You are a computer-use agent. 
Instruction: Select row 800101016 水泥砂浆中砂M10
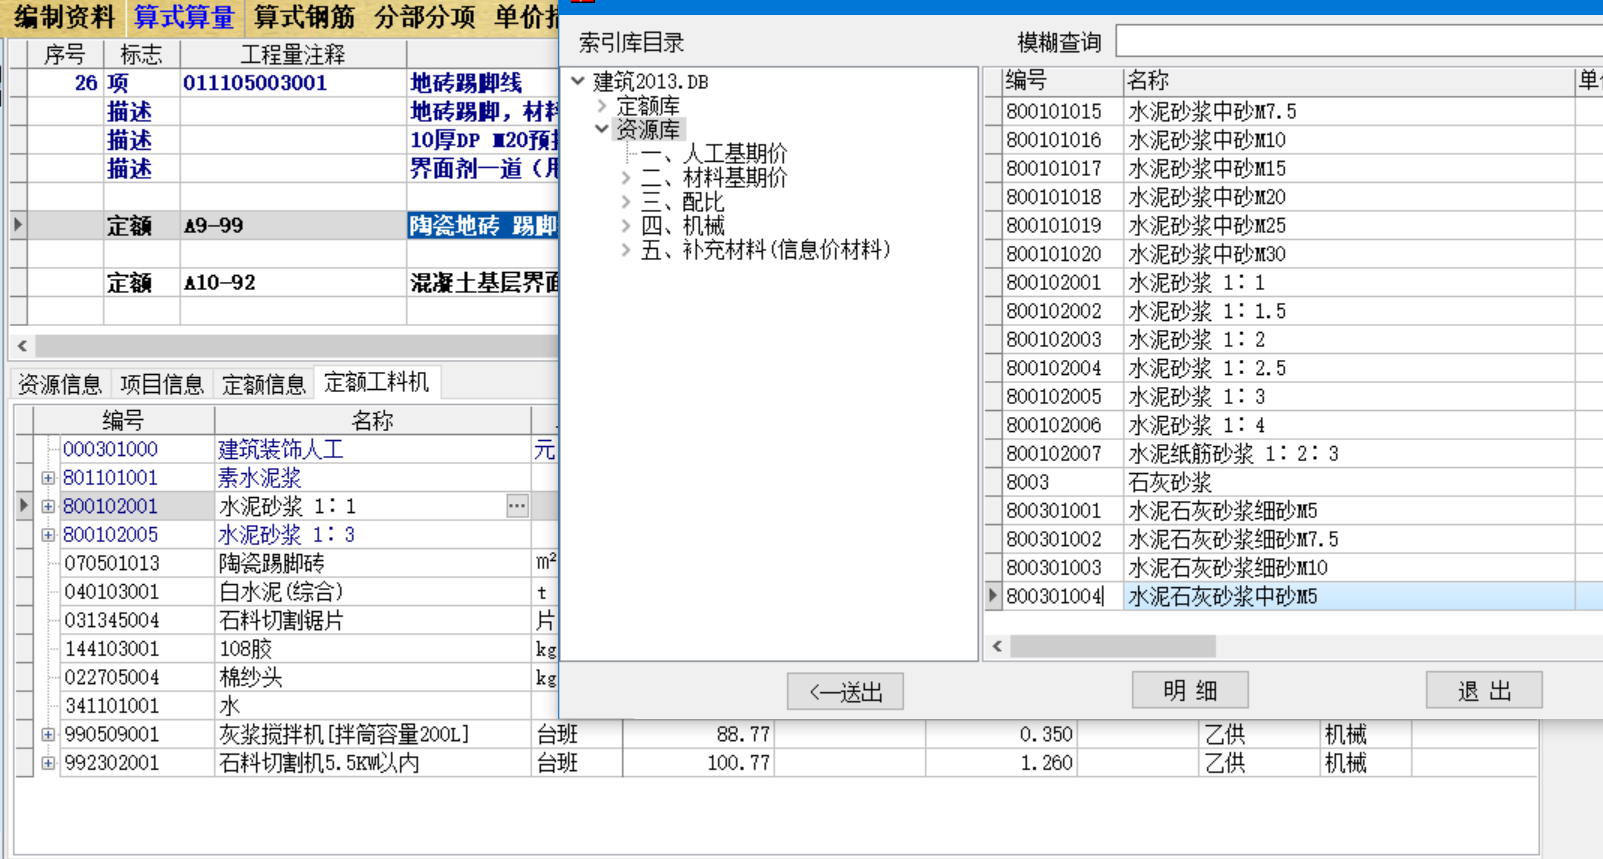[1293, 140]
